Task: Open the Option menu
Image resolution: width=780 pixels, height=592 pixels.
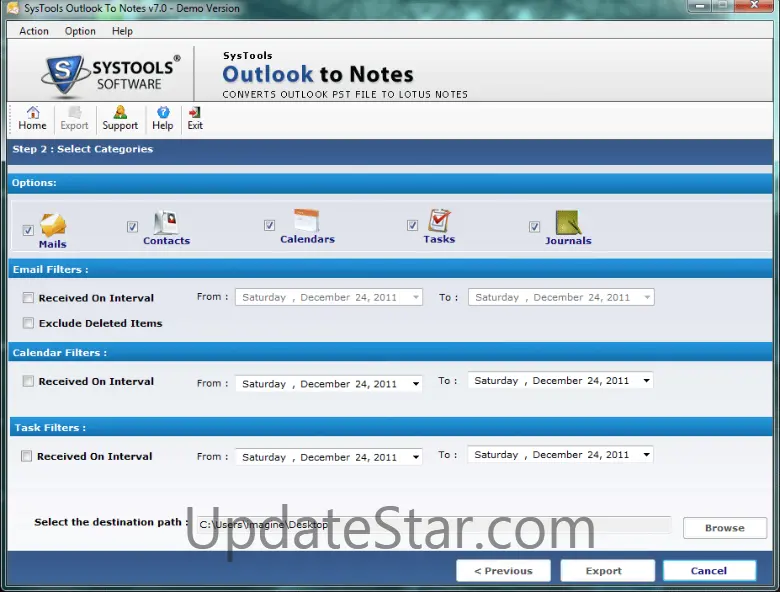Action: pyautogui.click(x=80, y=31)
